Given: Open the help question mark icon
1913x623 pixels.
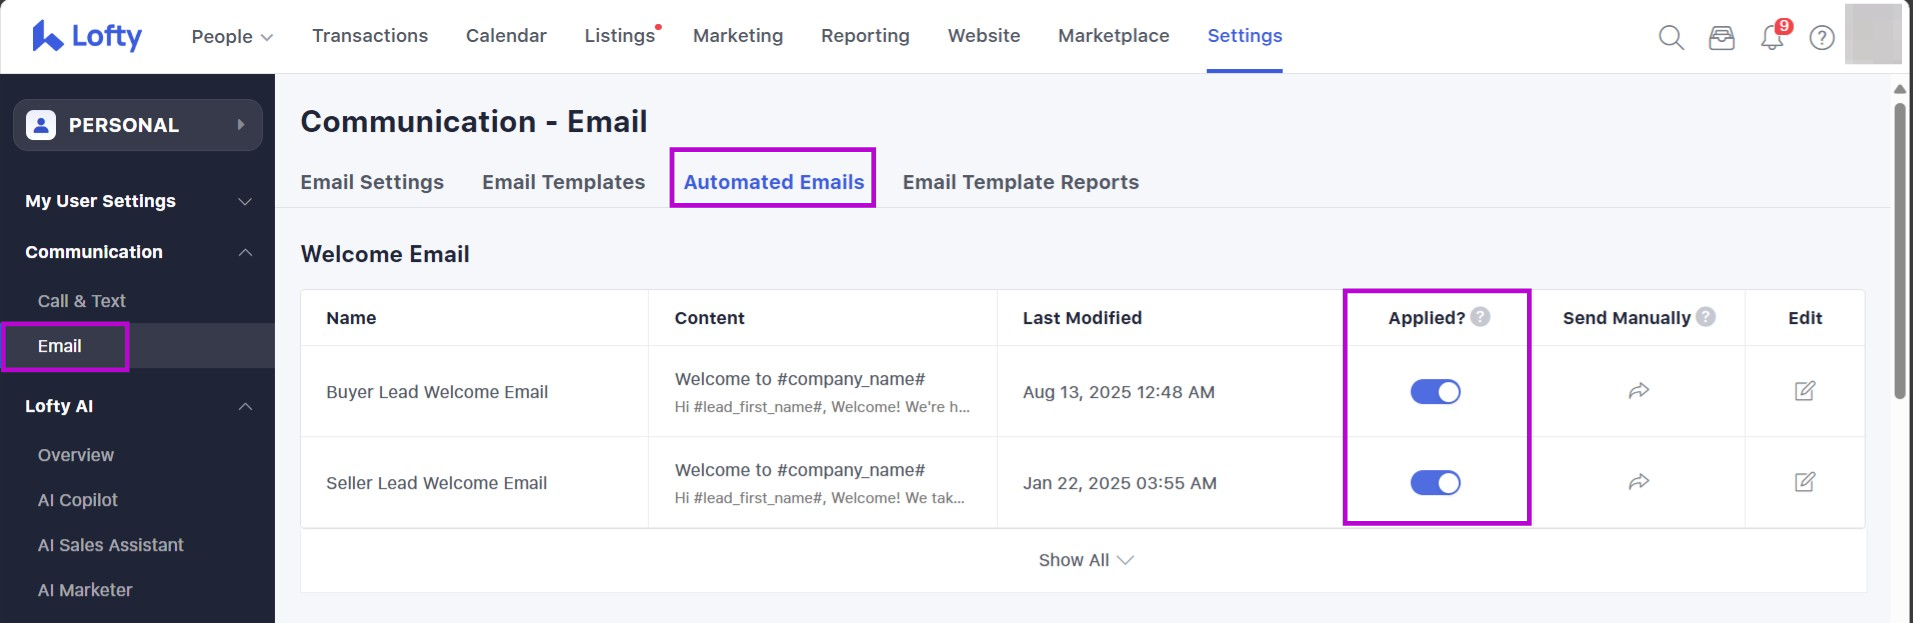Looking at the screenshot, I should [1822, 38].
